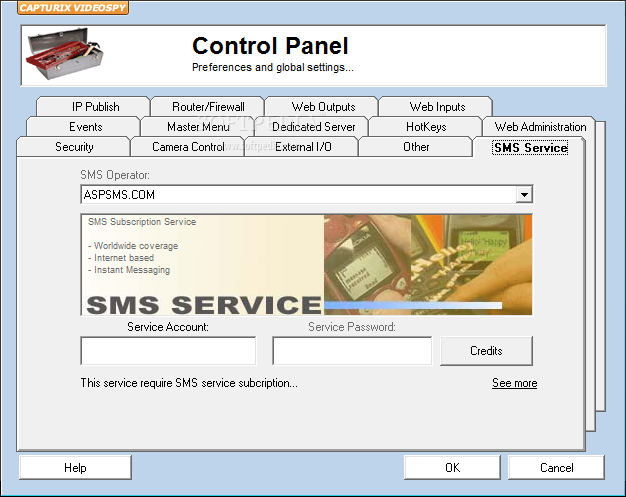Switch to Camera Control tab

pyautogui.click(x=188, y=147)
